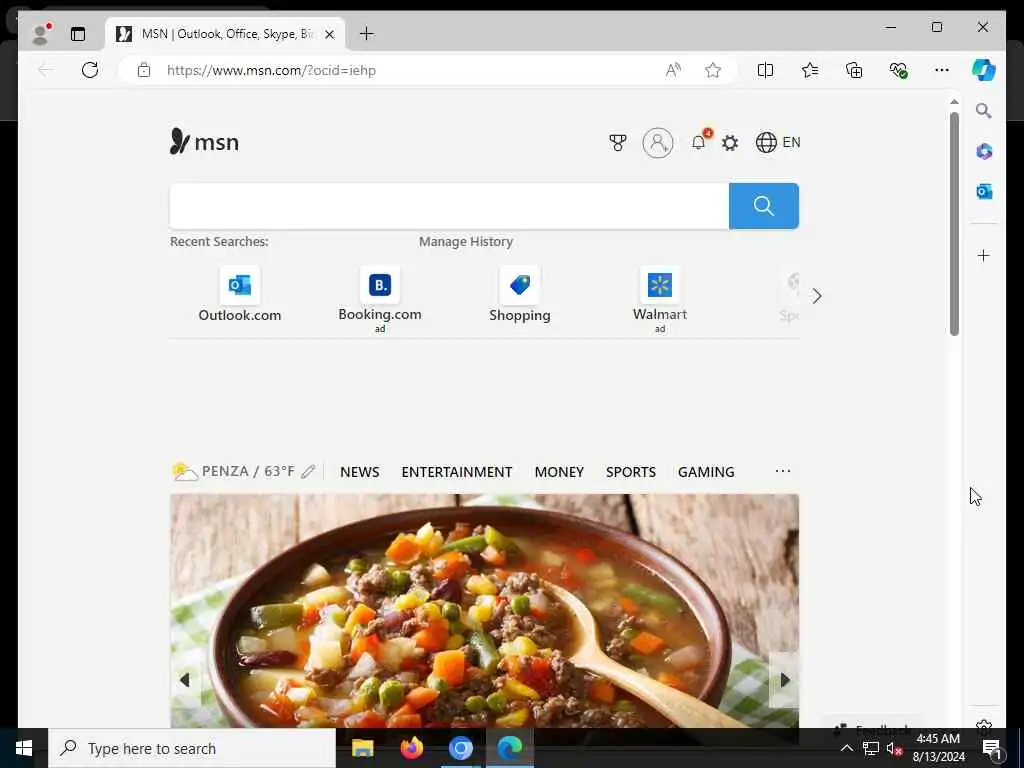Expand more categories ellipsis
Screen dimensions: 1024x768
(x=782, y=471)
